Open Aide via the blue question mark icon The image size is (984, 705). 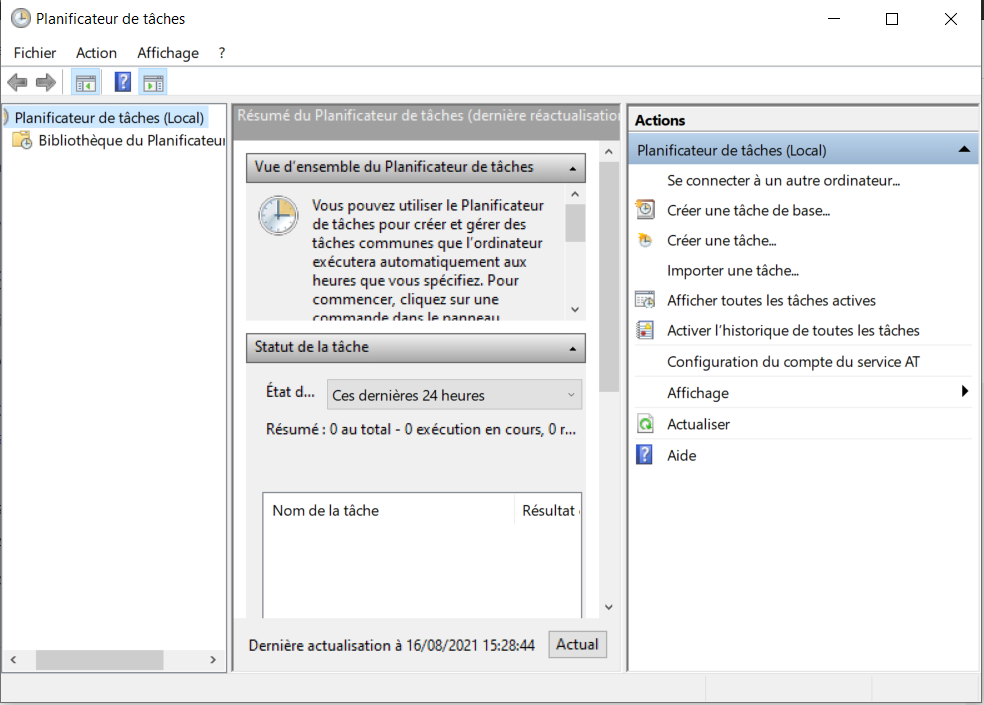click(643, 454)
